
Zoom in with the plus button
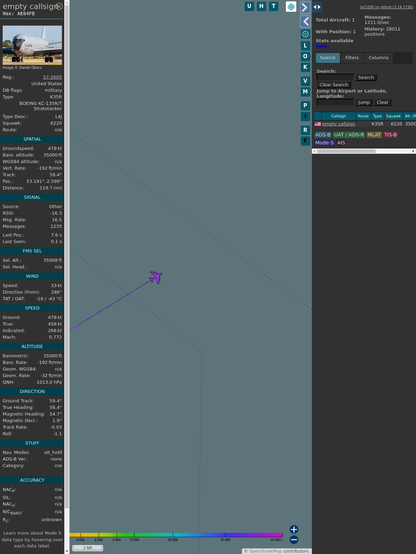[294, 529]
